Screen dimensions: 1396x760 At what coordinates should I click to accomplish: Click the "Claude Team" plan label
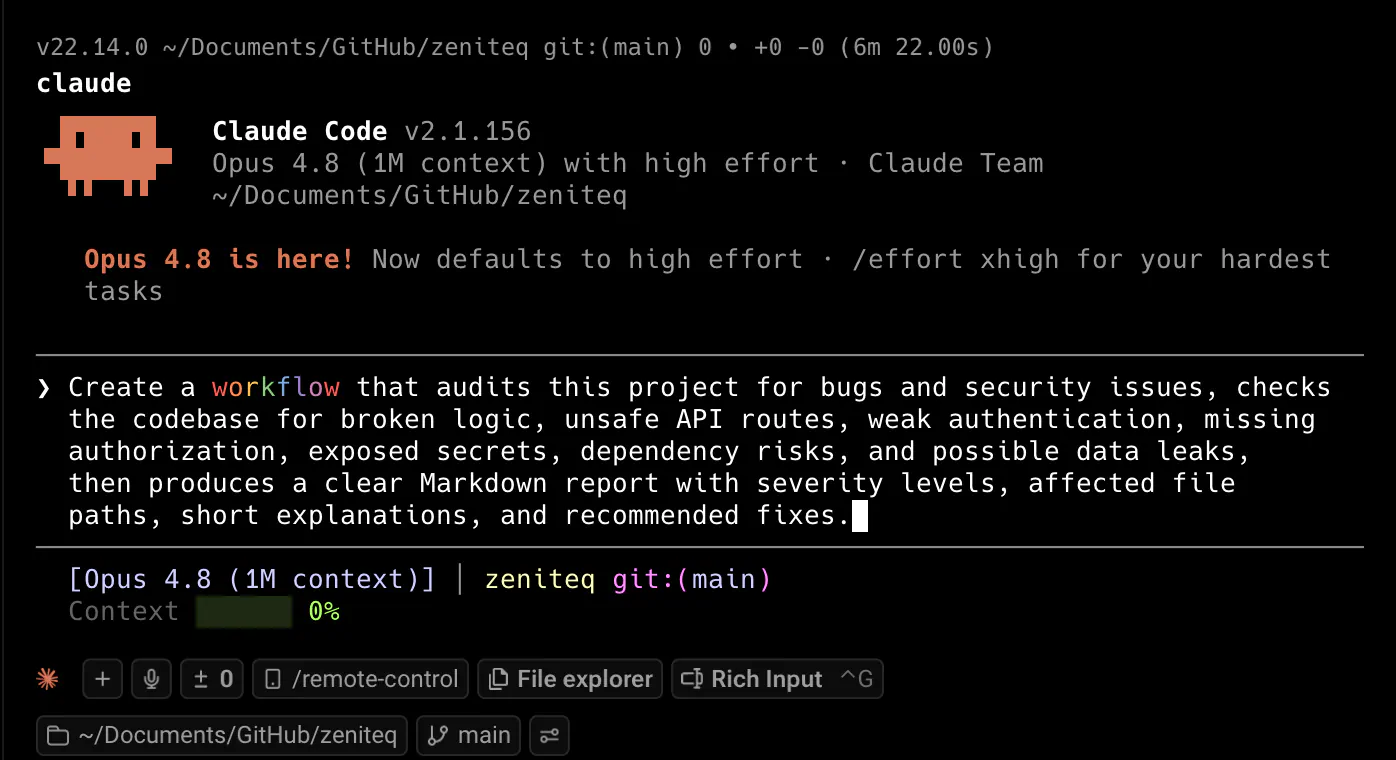(955, 163)
